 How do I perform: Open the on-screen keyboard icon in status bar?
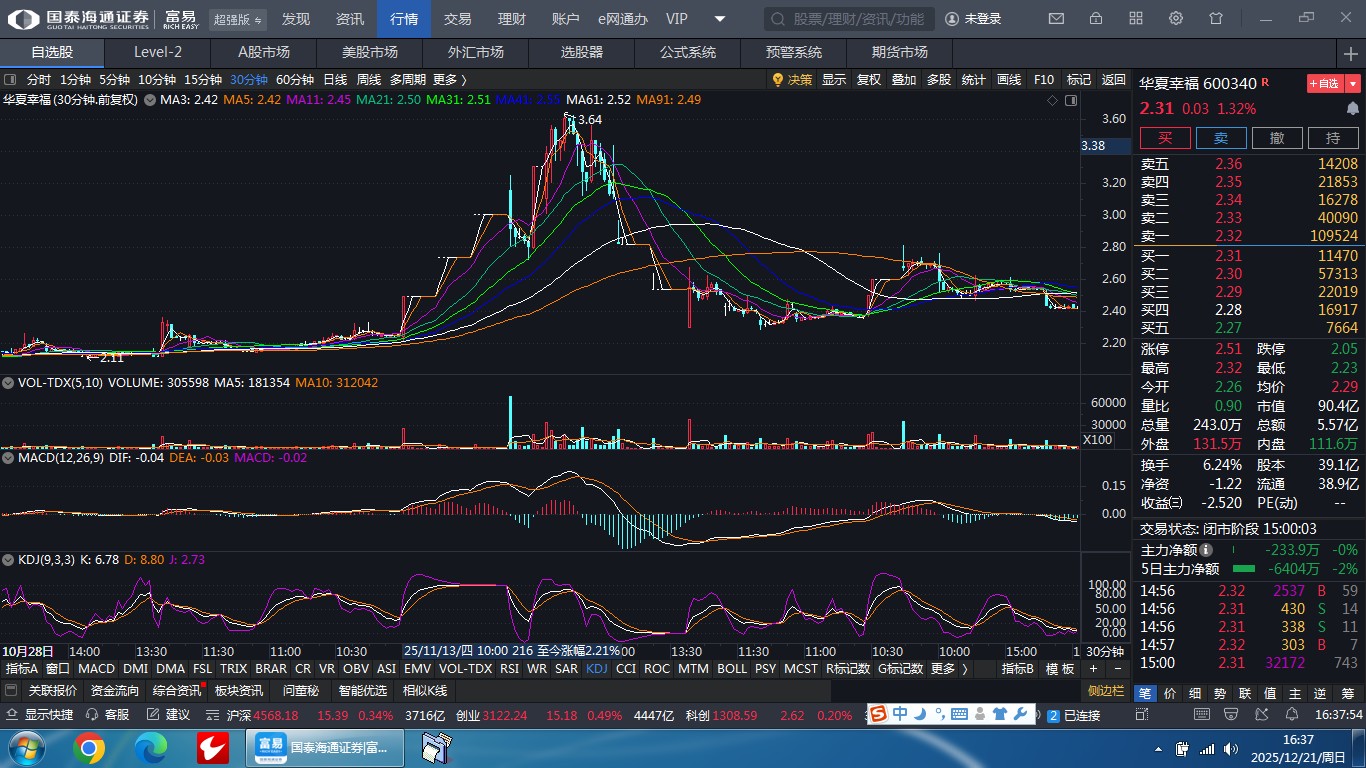(959, 714)
